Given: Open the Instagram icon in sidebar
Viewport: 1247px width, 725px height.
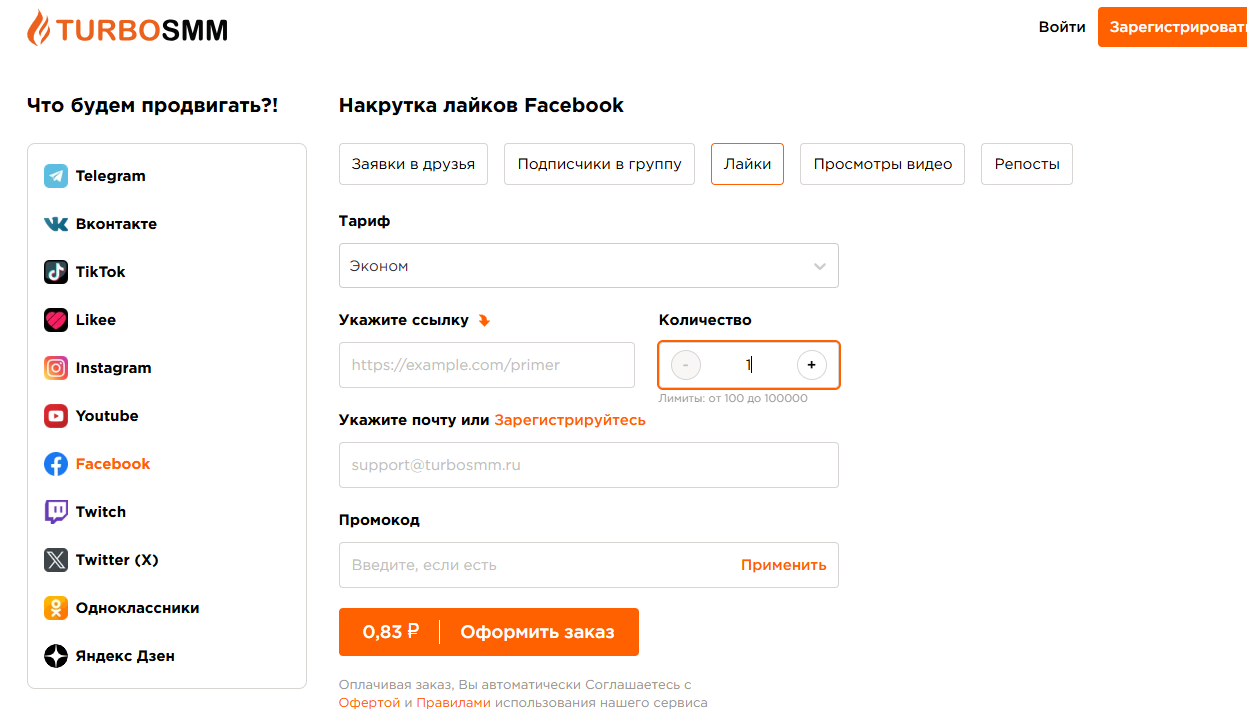Looking at the screenshot, I should 56,368.
